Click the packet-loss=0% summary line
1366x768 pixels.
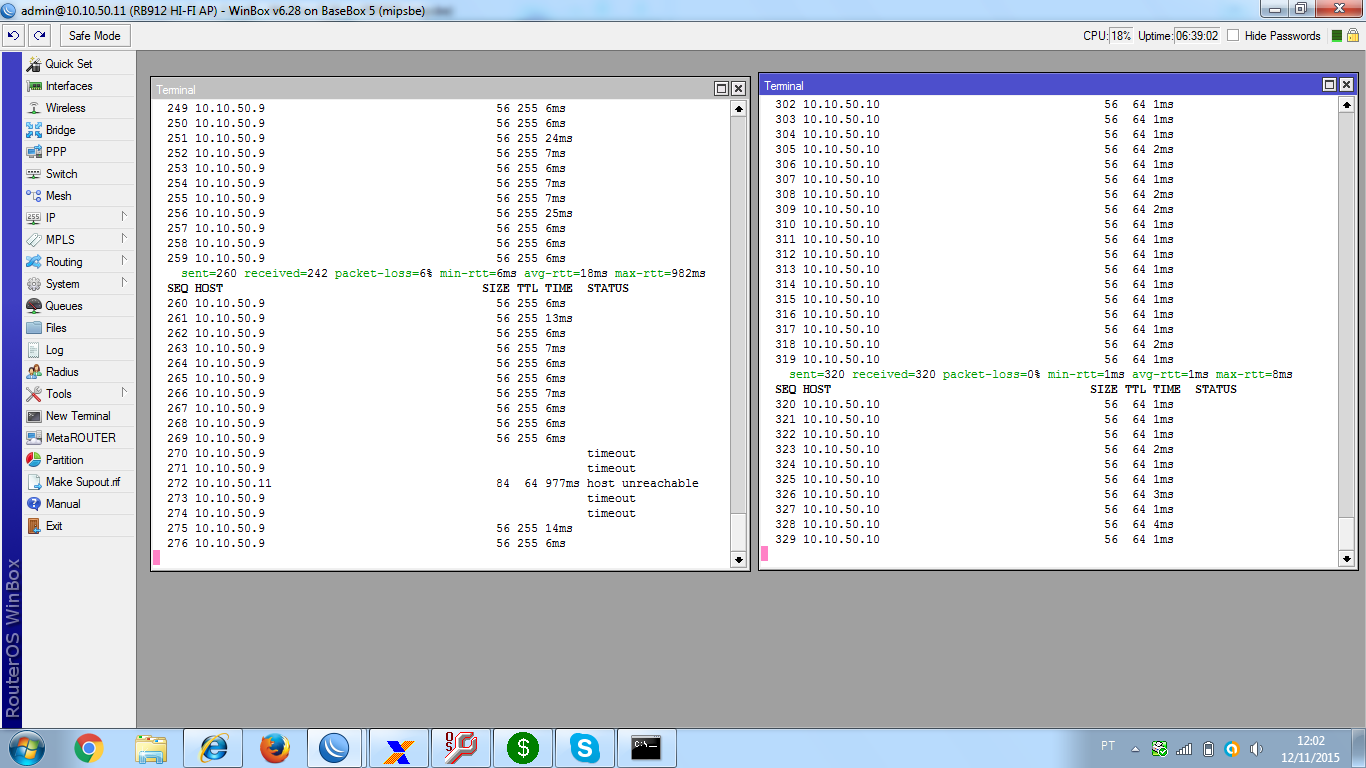[1041, 374]
